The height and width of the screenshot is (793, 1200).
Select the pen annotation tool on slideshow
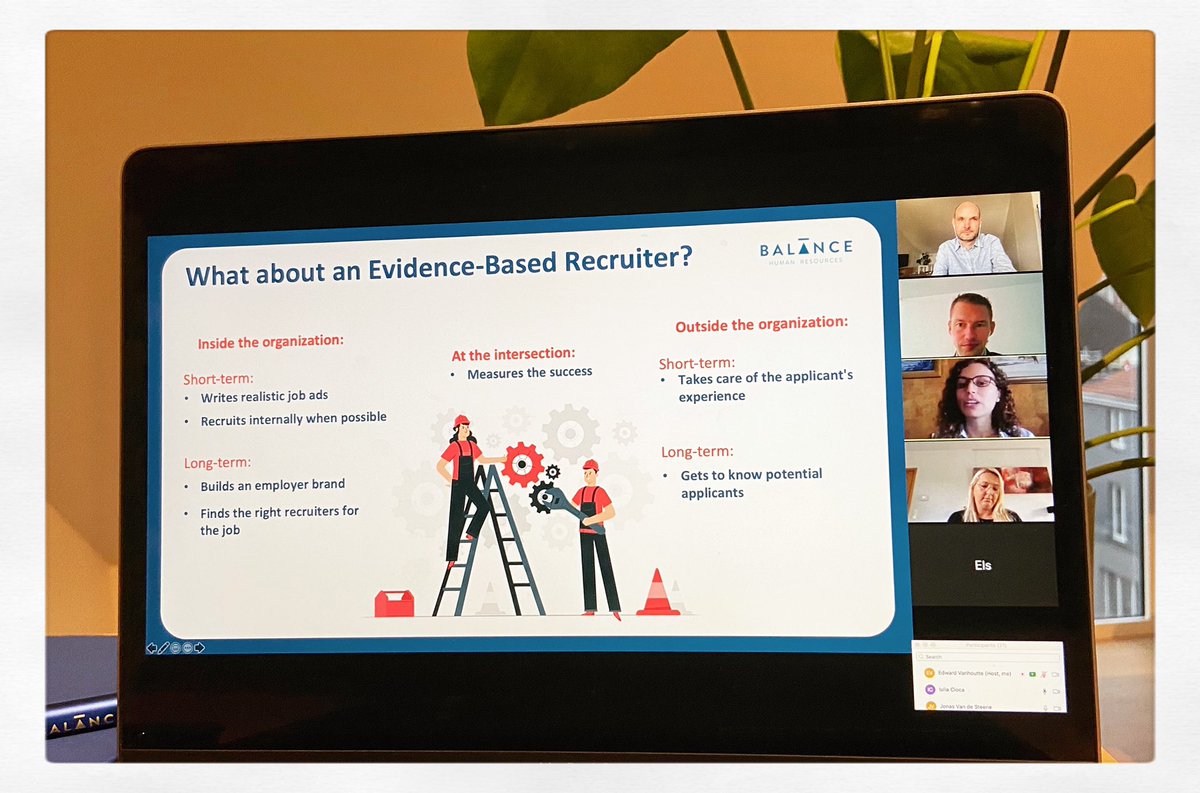[x=163, y=648]
